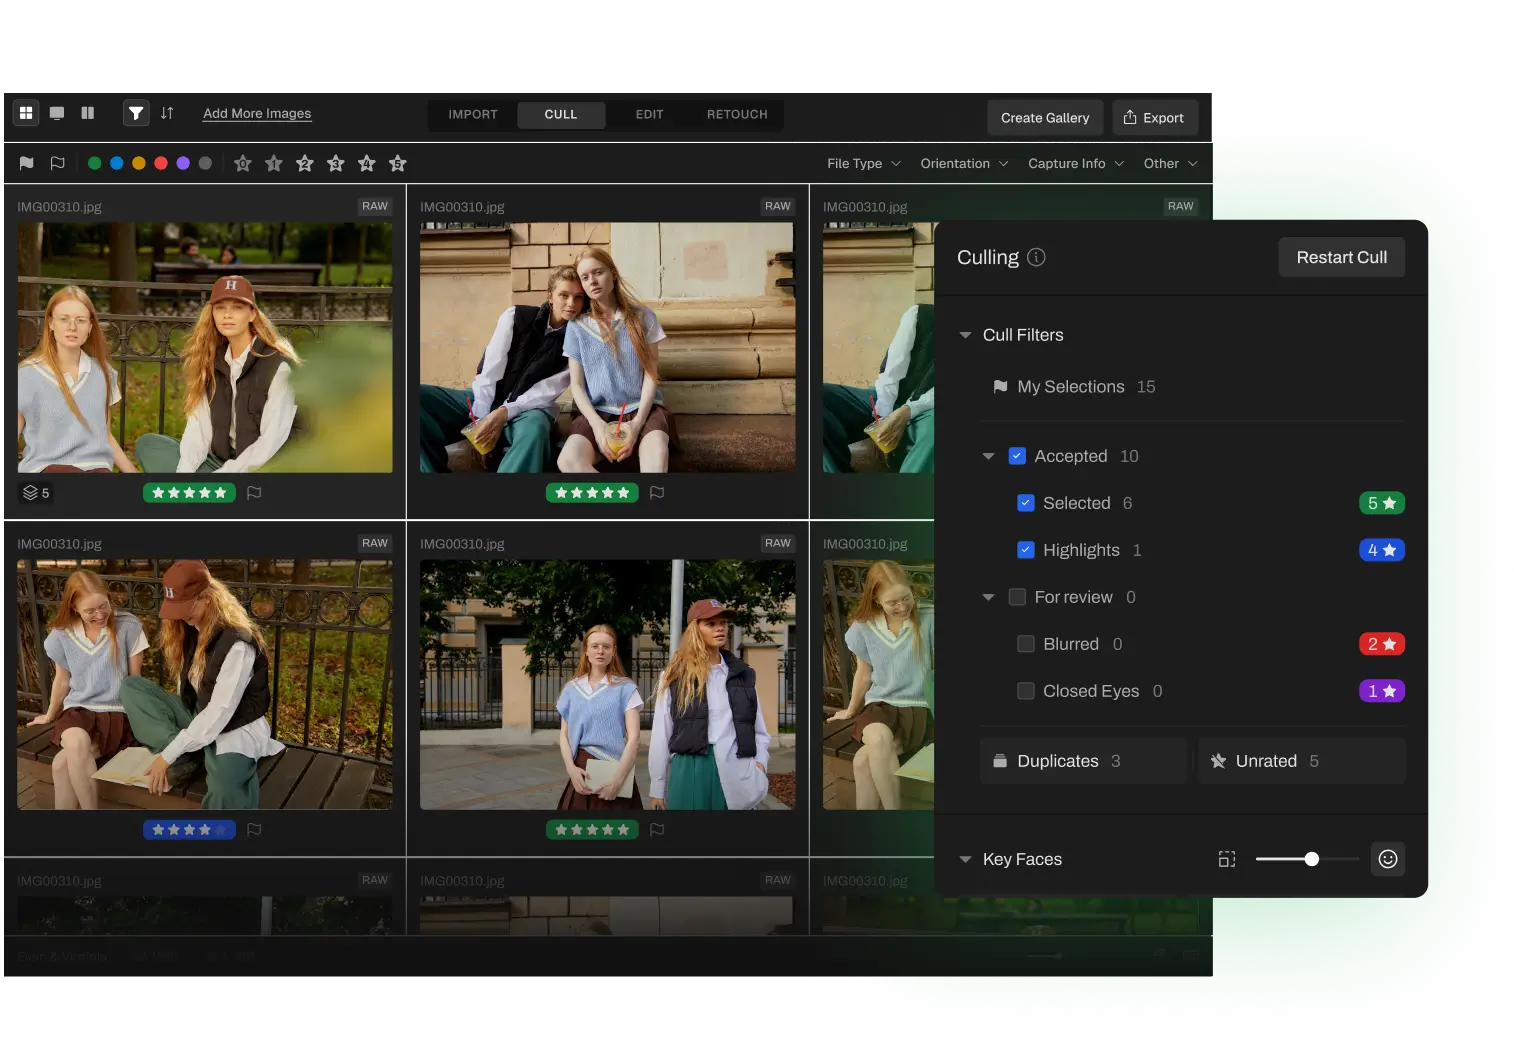Click the Create Gallery button

pyautogui.click(x=1045, y=117)
